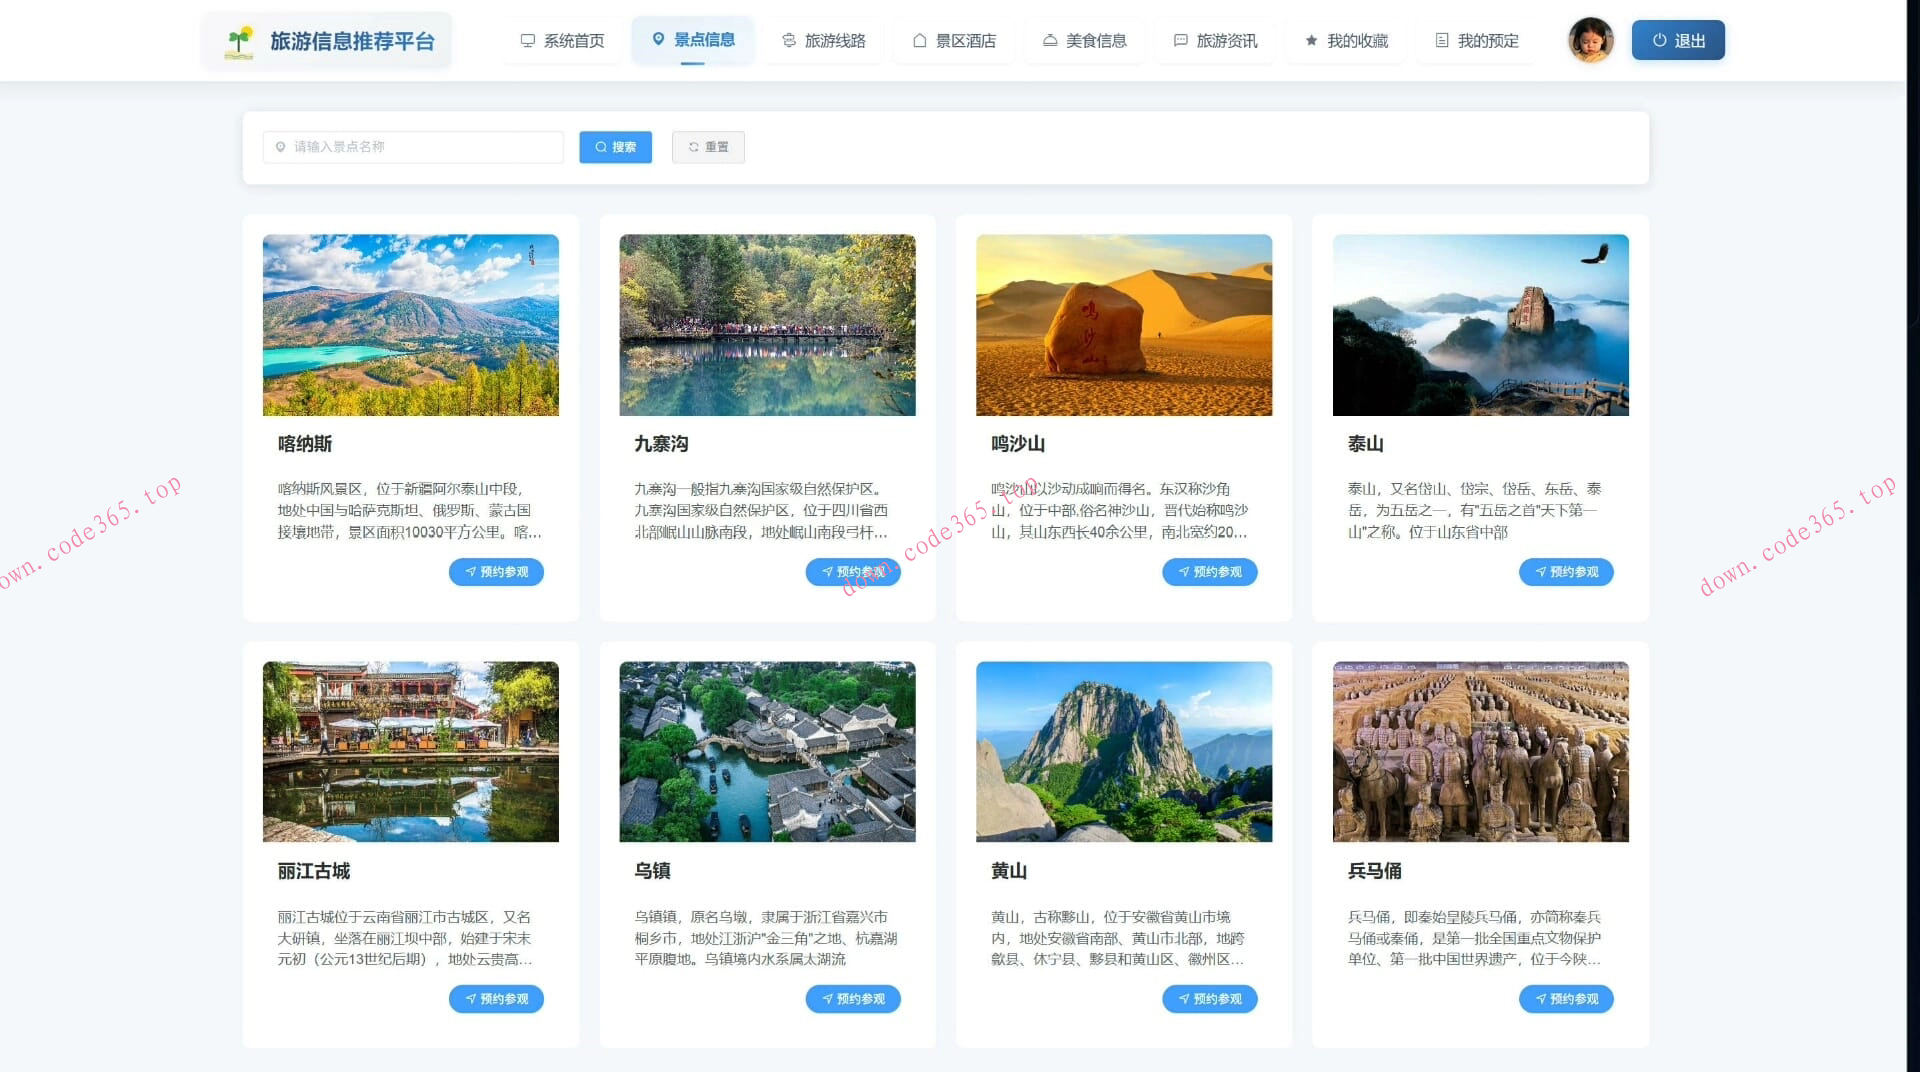The width and height of the screenshot is (1920, 1072).
Task: Open the user avatar profile picture
Action: coord(1591,40)
